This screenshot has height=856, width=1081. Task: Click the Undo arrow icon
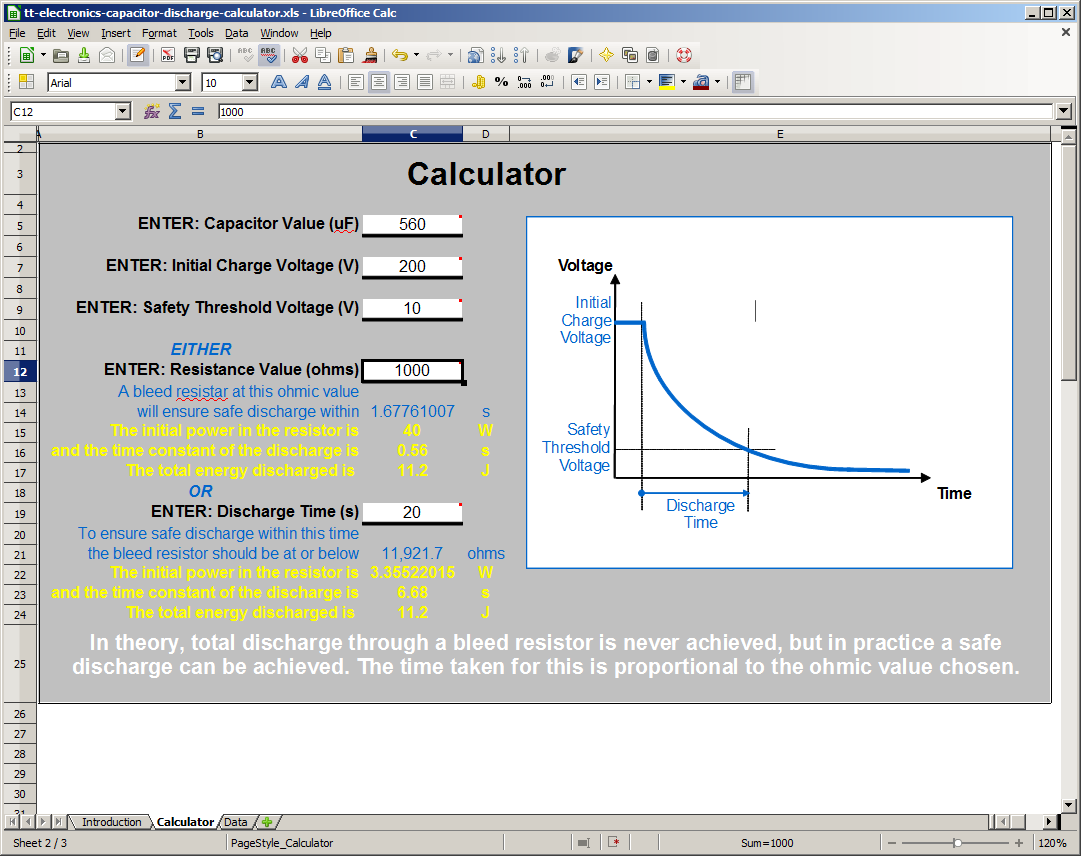coord(400,55)
